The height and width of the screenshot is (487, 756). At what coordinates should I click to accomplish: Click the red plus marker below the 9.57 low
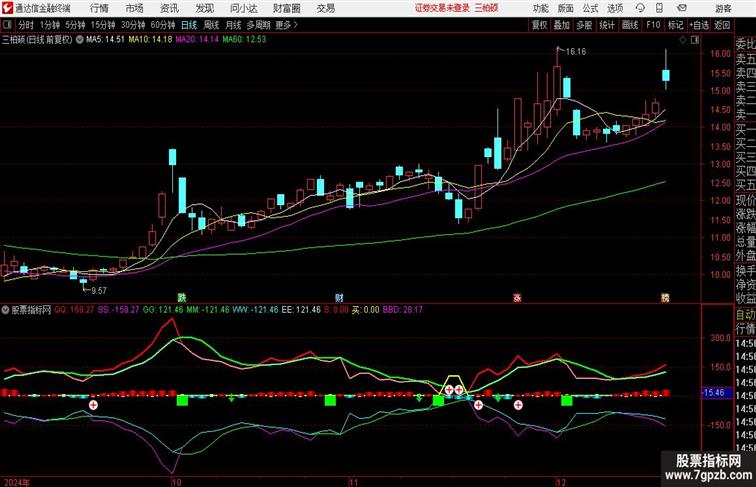point(93,405)
